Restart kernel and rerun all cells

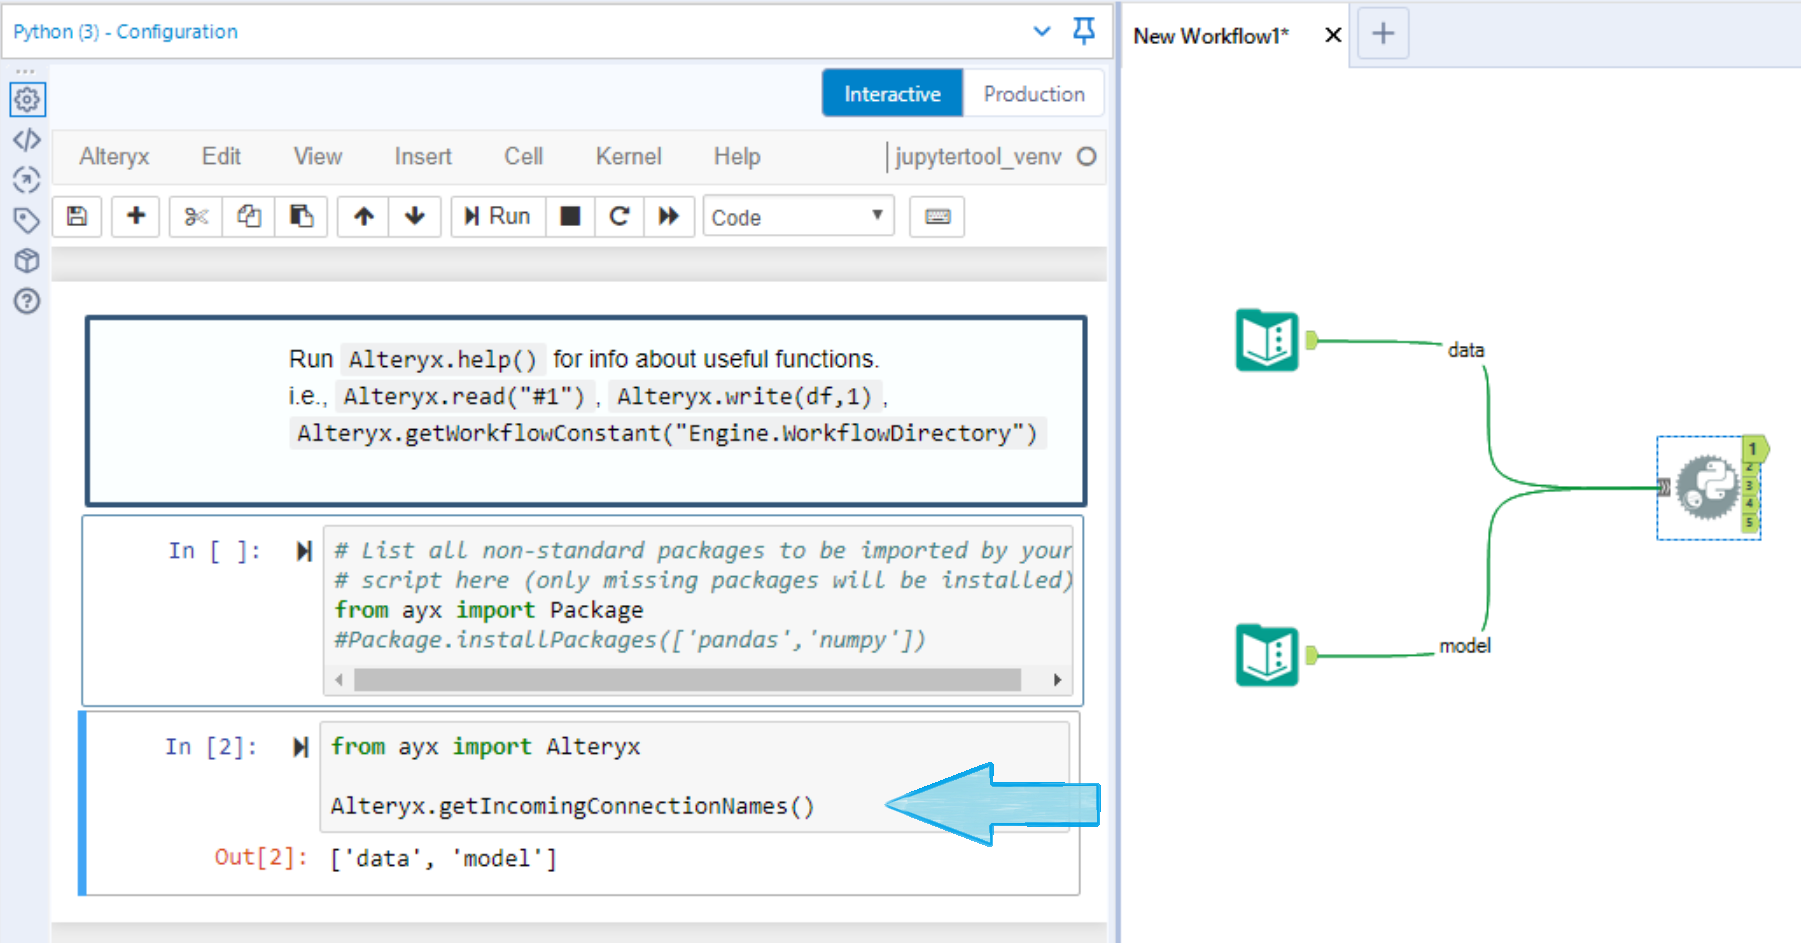(669, 217)
